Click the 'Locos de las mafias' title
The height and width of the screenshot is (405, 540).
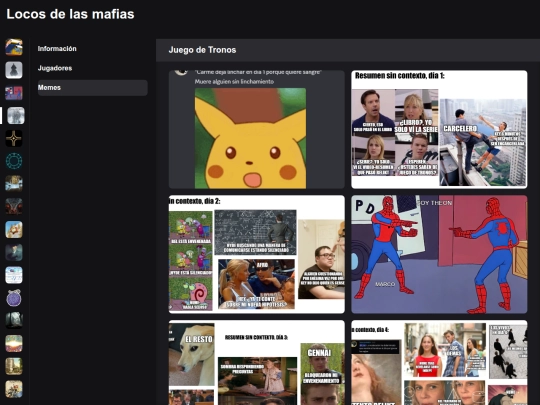tap(70, 14)
